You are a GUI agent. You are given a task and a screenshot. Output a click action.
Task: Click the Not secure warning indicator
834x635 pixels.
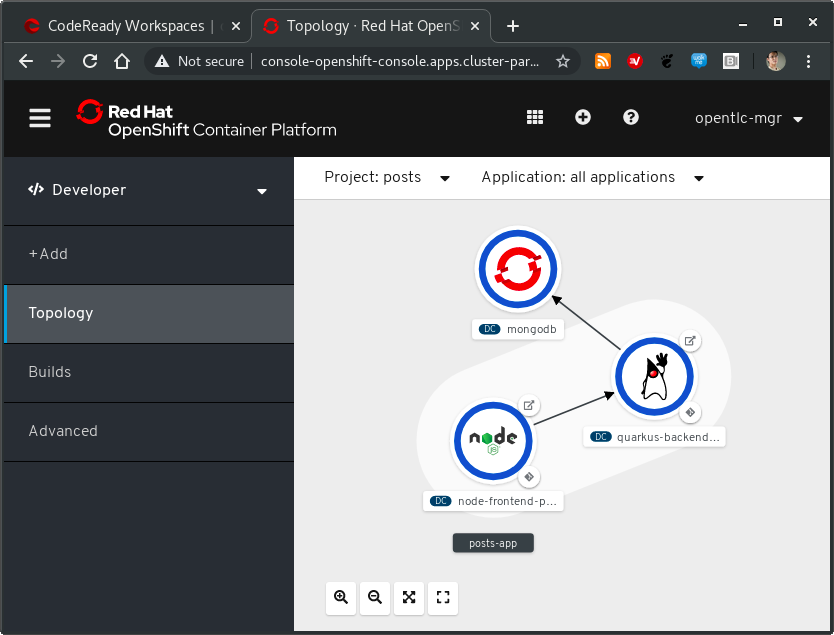(199, 62)
